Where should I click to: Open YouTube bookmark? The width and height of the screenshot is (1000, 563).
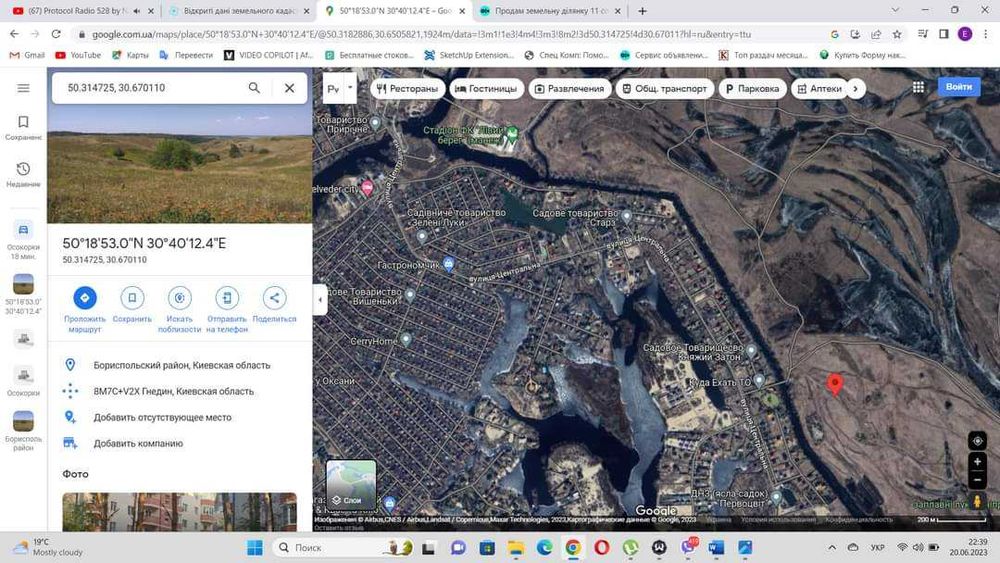tap(78, 55)
